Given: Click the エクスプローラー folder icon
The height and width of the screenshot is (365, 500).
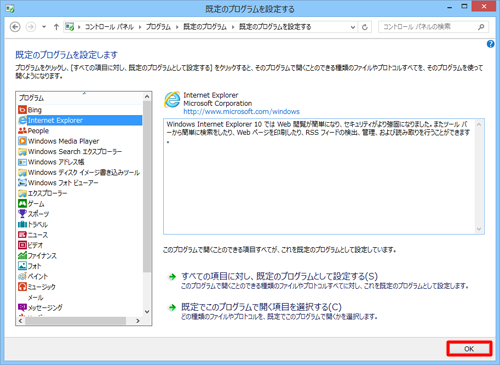Looking at the screenshot, I should [x=22, y=193].
